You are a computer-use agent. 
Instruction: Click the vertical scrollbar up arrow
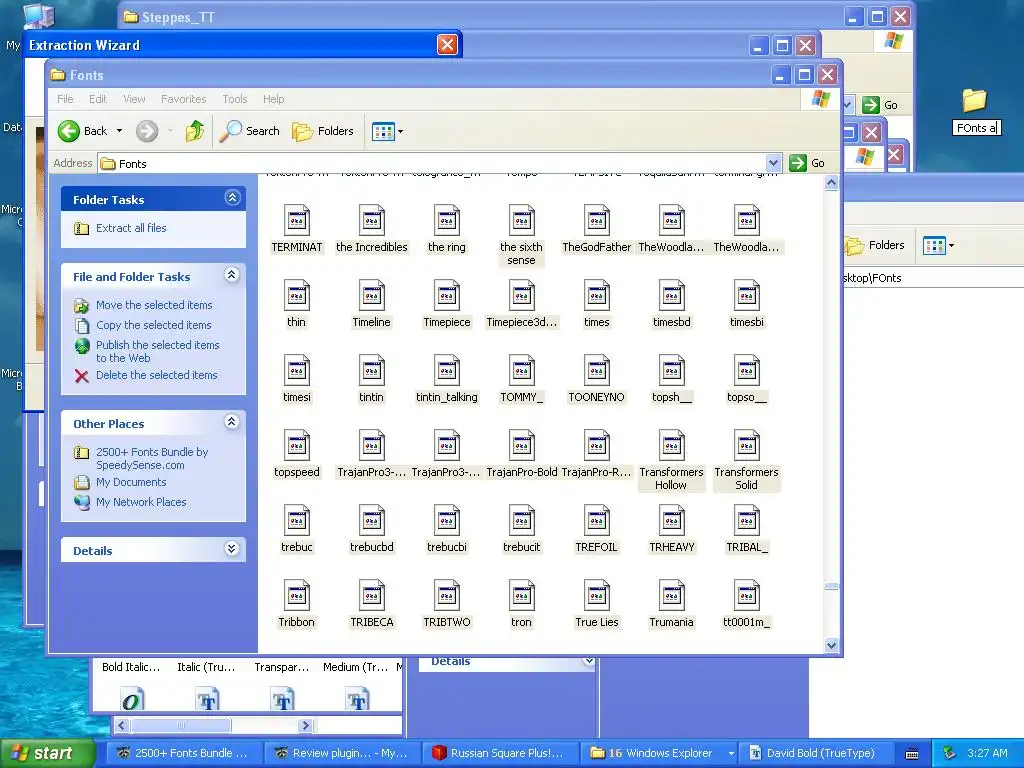831,184
